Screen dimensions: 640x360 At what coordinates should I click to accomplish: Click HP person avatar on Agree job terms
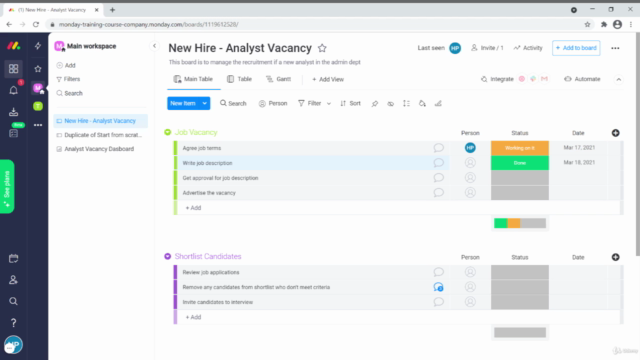pyautogui.click(x=470, y=148)
